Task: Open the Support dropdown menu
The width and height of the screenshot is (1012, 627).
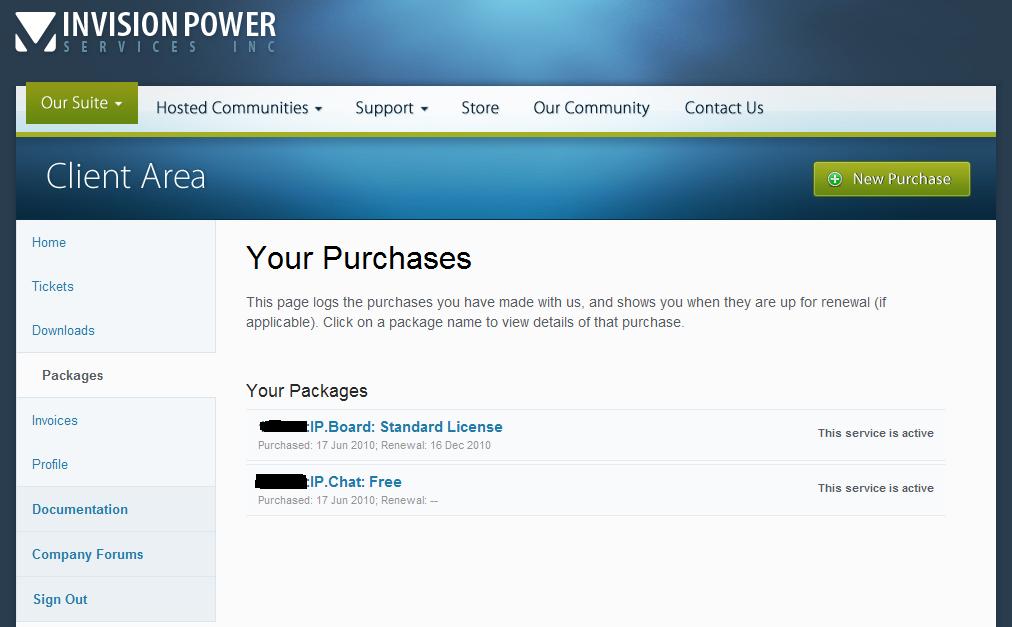Action: pos(391,108)
